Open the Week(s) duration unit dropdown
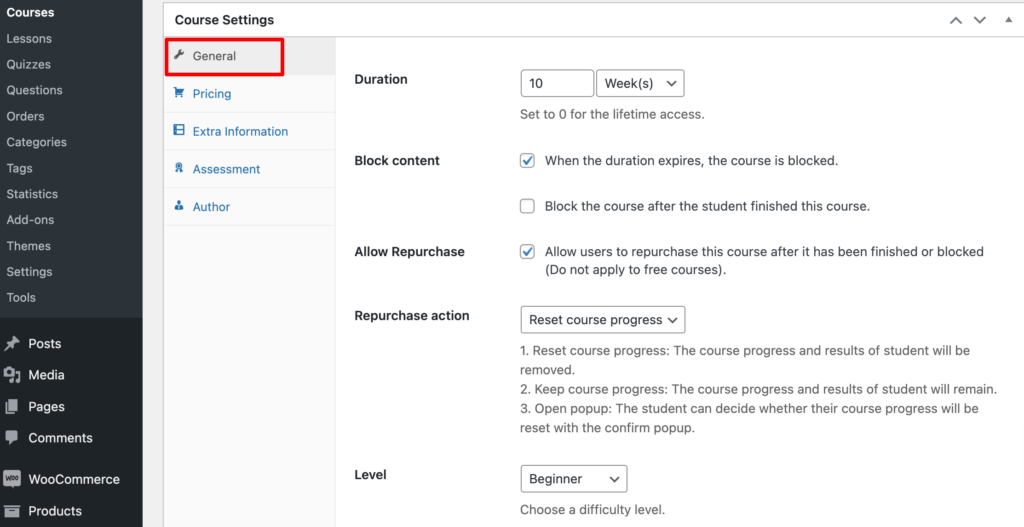This screenshot has height=527, width=1024. [640, 84]
